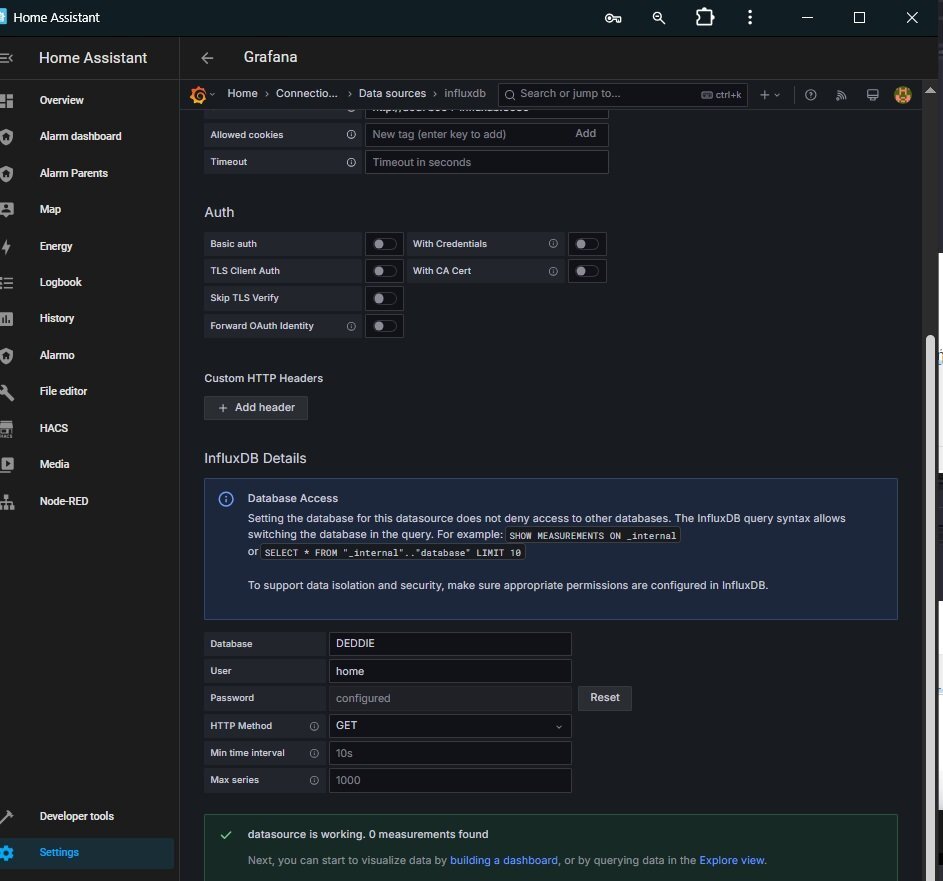Click the With Credentials info icon
The height and width of the screenshot is (881, 943).
click(553, 244)
